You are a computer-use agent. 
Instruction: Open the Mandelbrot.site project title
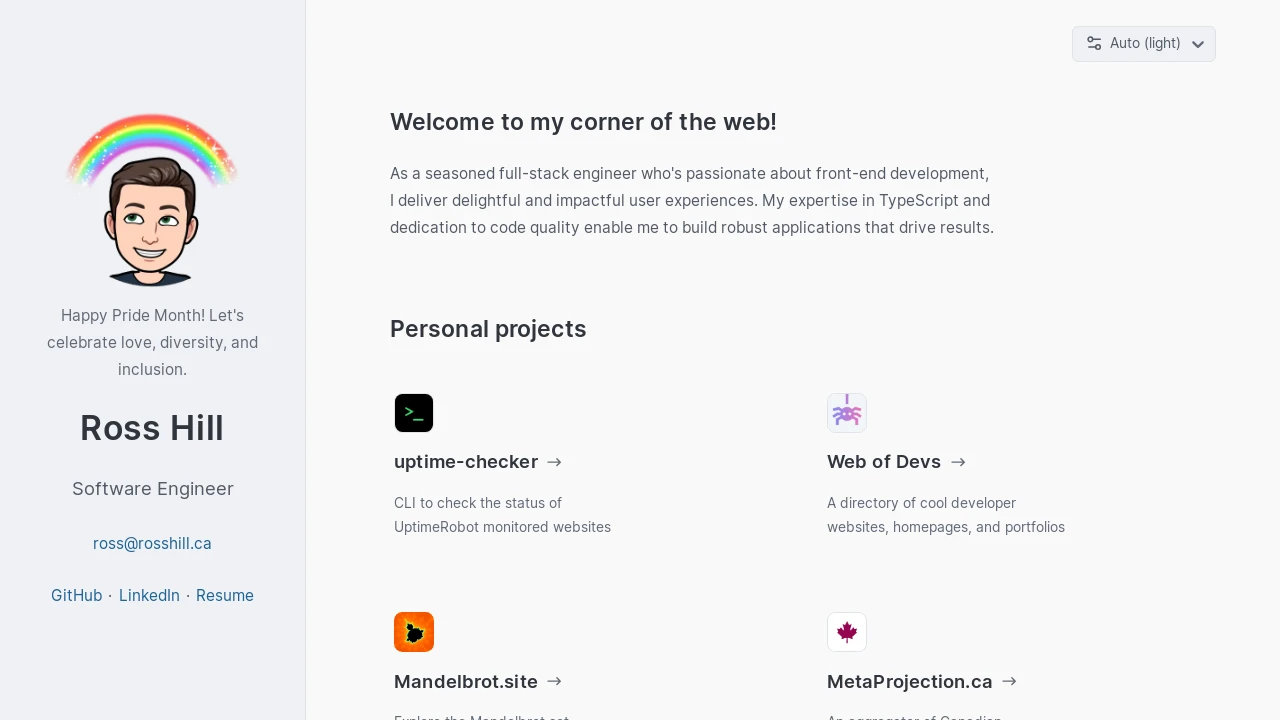[466, 682]
